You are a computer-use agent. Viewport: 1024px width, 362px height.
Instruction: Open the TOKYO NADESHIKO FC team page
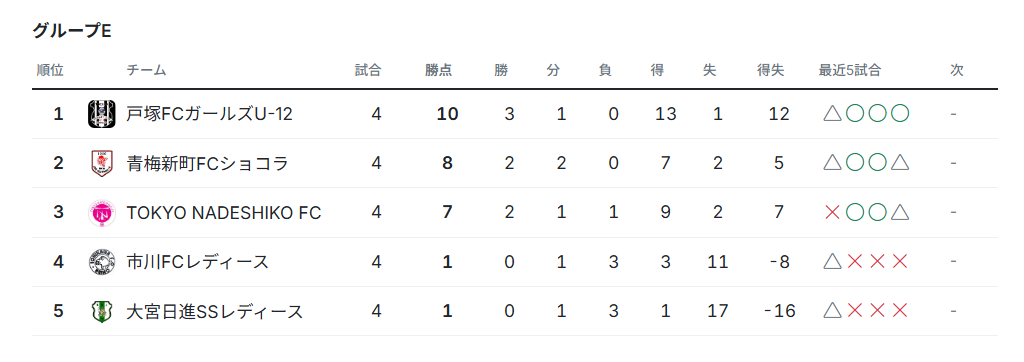click(x=223, y=213)
